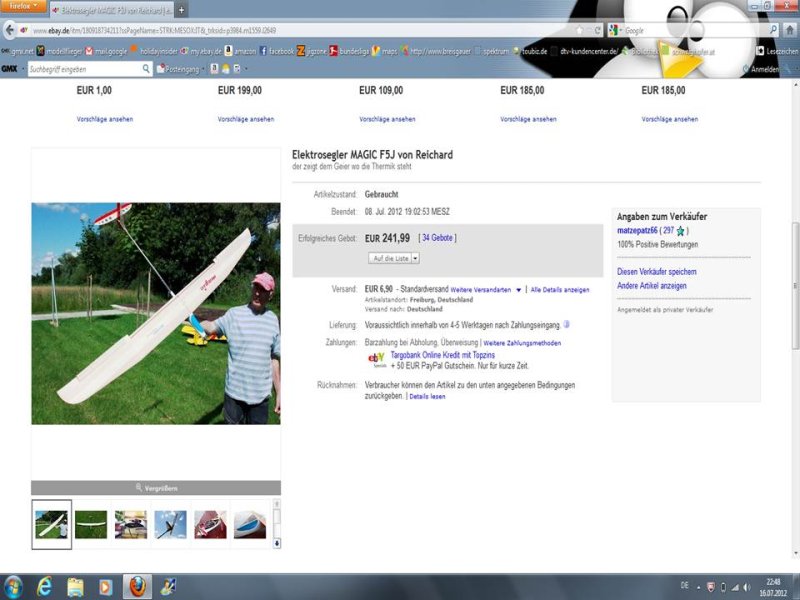View the seller's 297 feedback score
800x600 pixels.
(x=668, y=231)
